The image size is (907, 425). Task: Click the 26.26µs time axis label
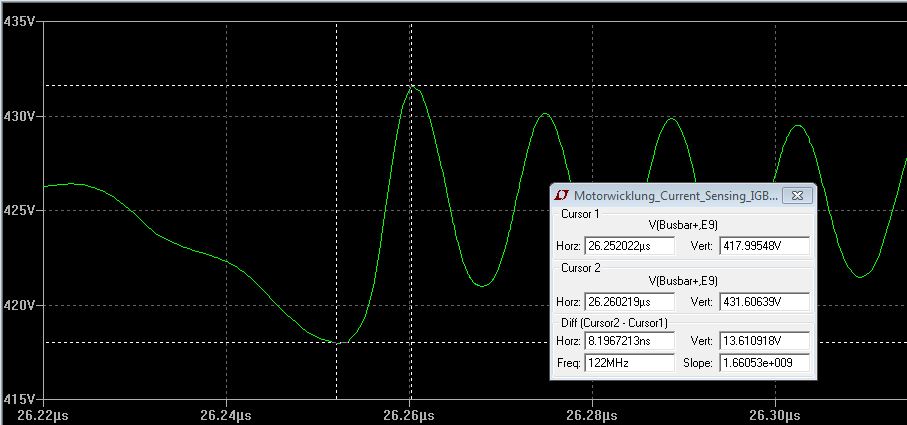(x=410, y=415)
